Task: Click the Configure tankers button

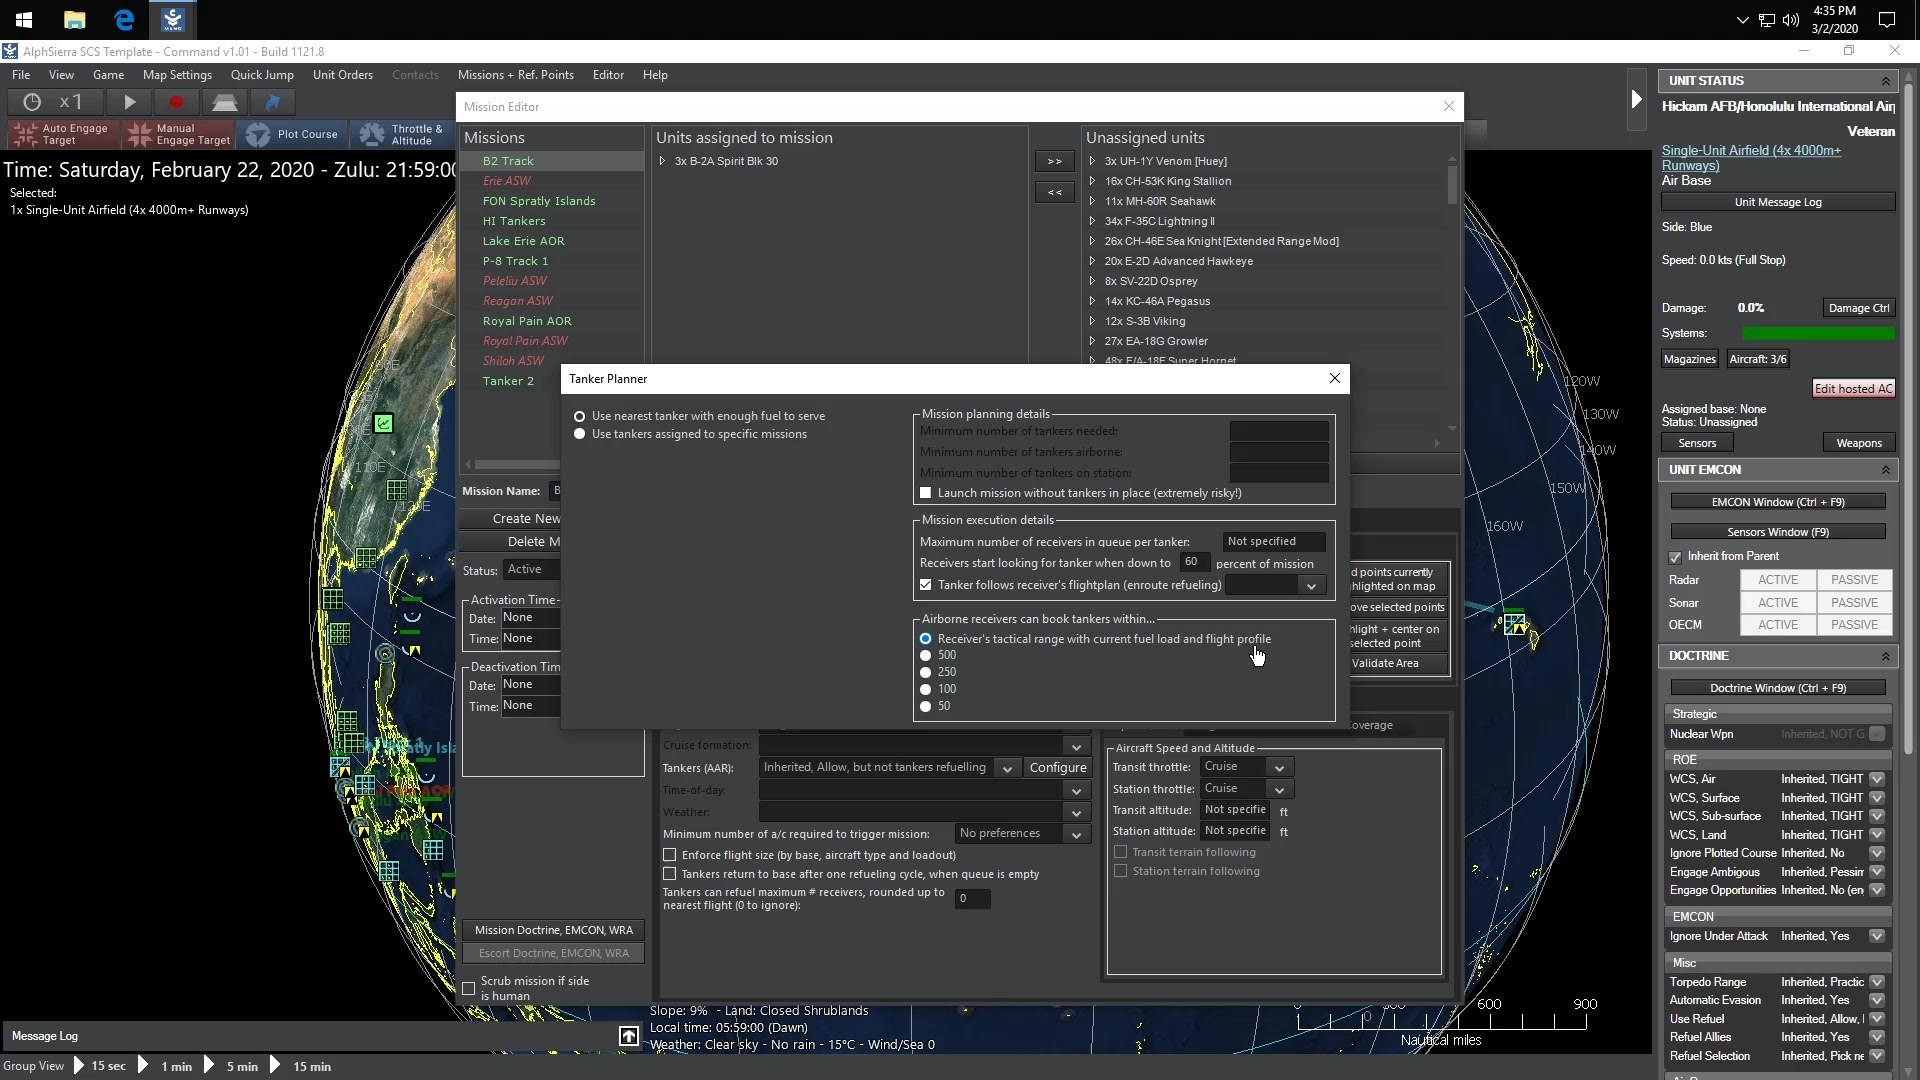Action: pyautogui.click(x=1058, y=768)
